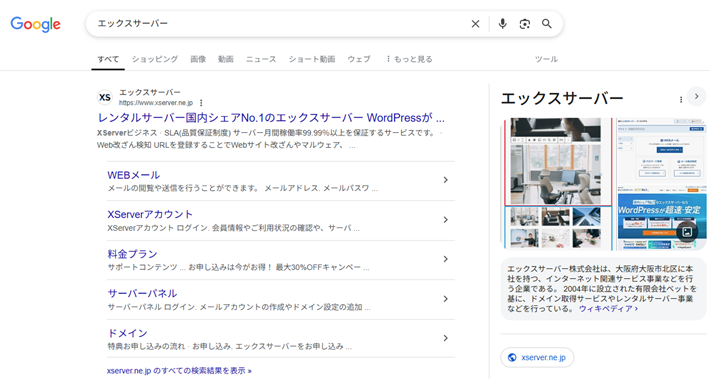This screenshot has width=710, height=379.
Task: Open the もっと見る menu
Action: point(409,59)
